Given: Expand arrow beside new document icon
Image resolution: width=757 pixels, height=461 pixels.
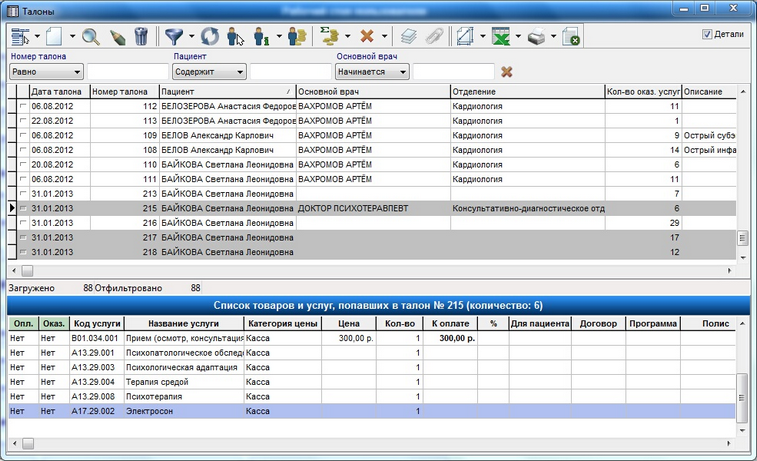Looking at the screenshot, I should 72,36.
